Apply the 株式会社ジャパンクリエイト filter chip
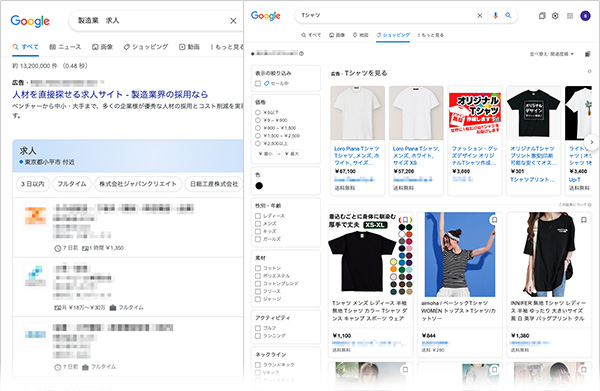 138,184
